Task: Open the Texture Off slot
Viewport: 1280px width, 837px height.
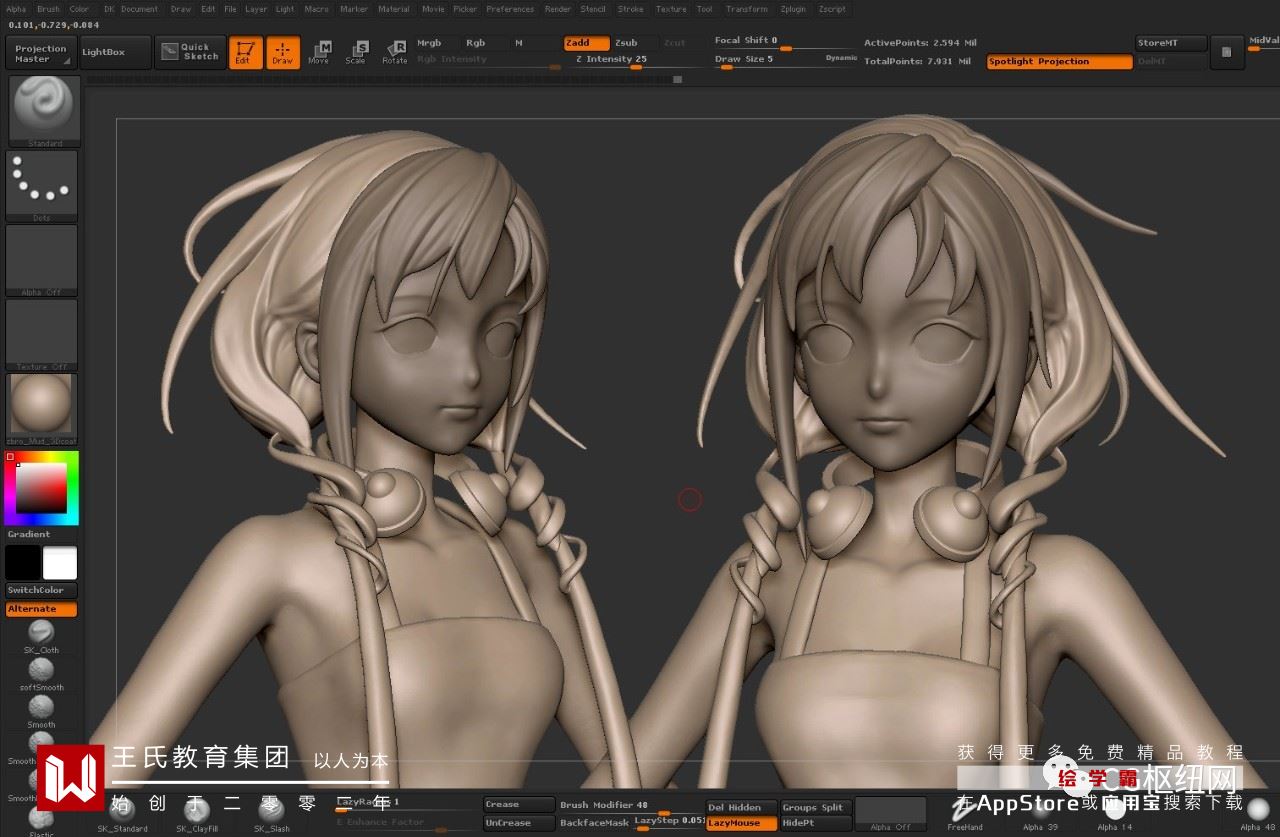Action: (42, 335)
